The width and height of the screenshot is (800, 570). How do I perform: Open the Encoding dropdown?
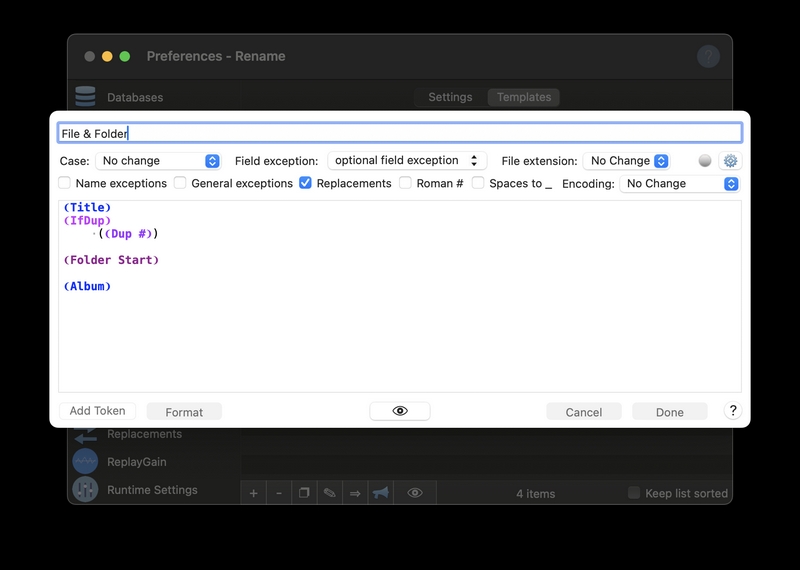[x=680, y=184]
